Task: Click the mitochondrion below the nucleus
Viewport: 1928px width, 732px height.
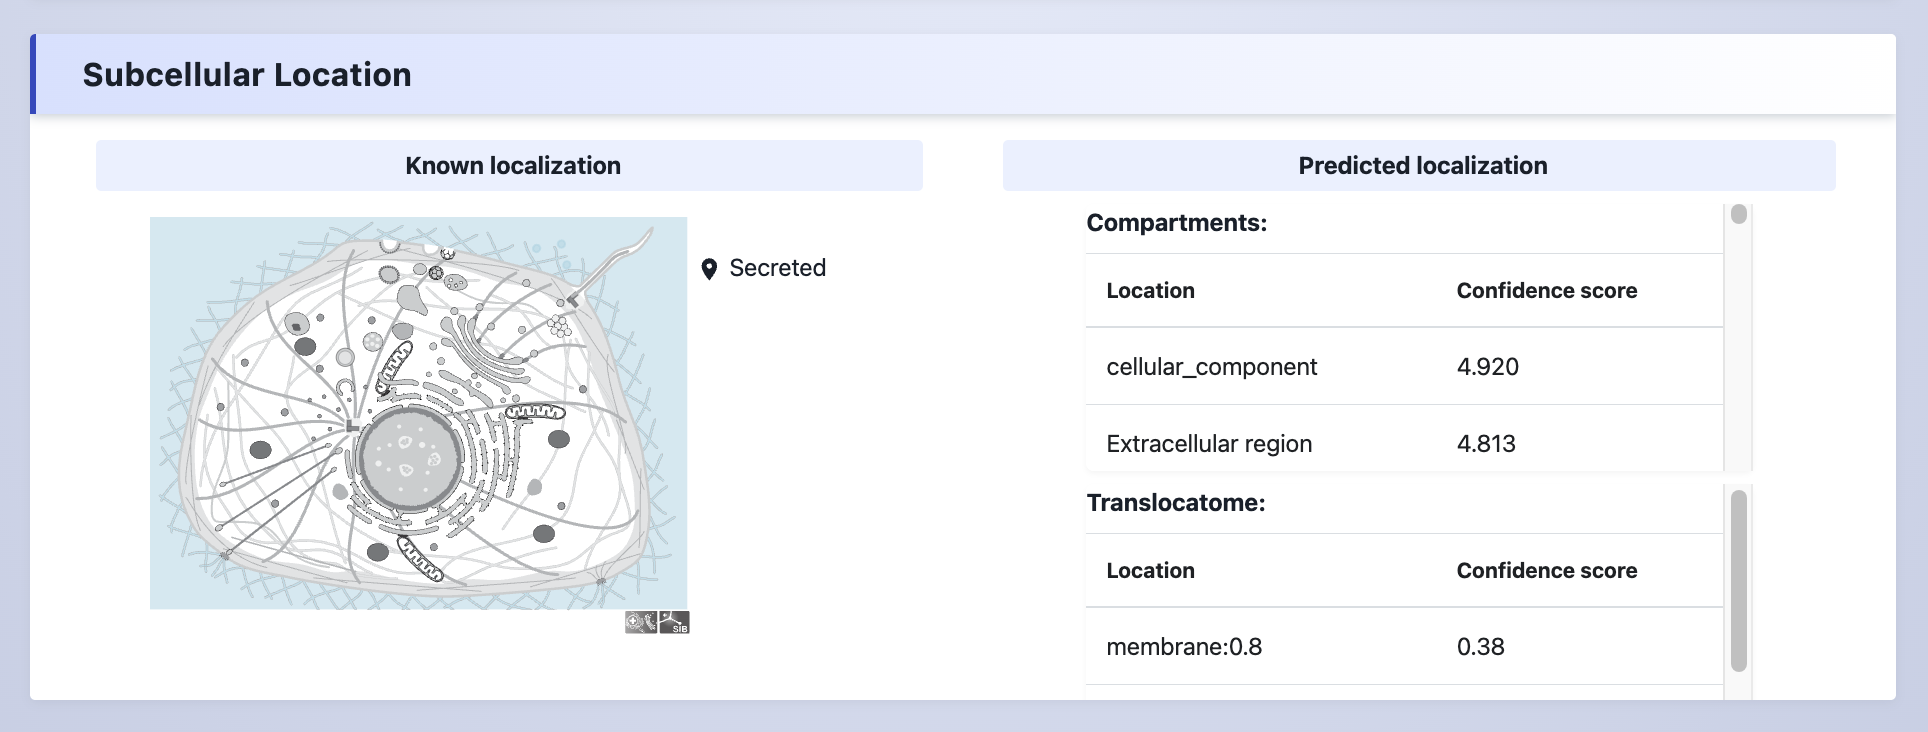Action: tap(421, 559)
